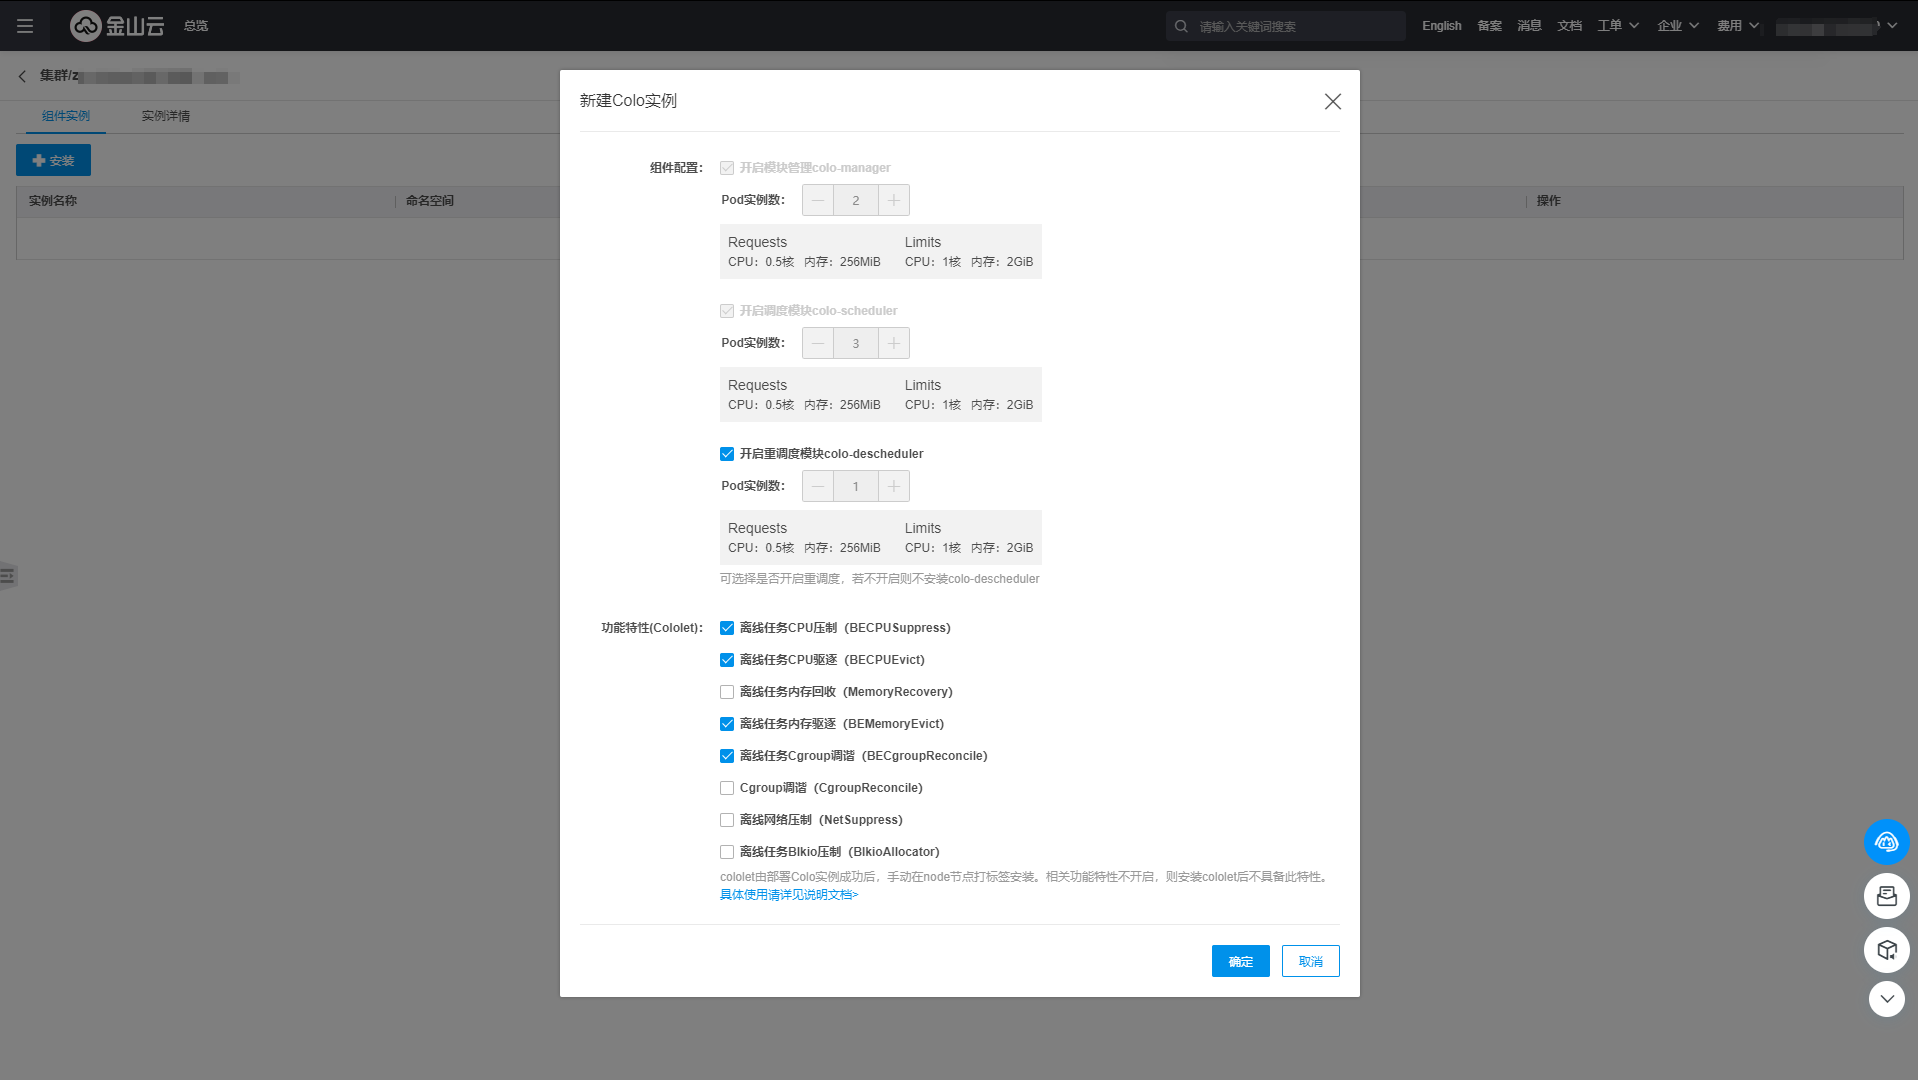Click the 命名空间 column header

pos(430,201)
